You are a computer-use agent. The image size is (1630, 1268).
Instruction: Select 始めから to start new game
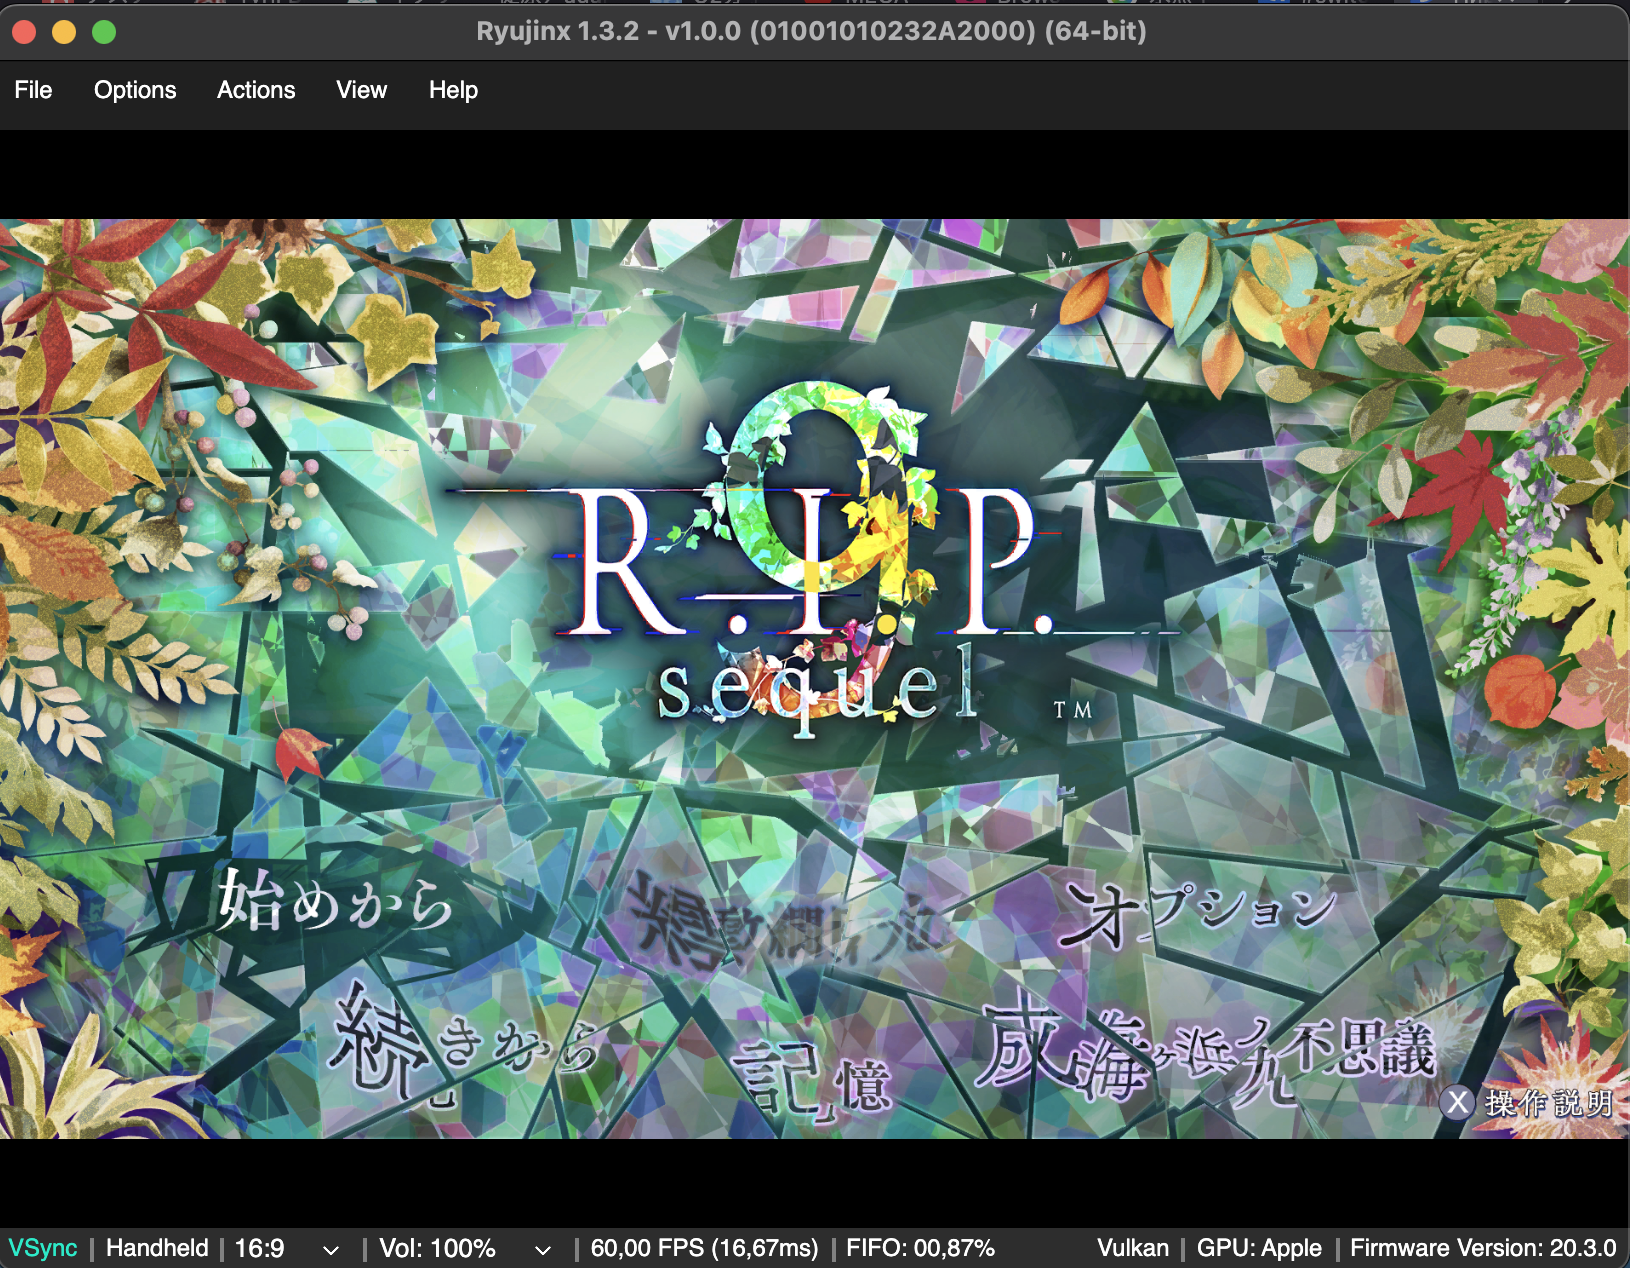[x=335, y=902]
